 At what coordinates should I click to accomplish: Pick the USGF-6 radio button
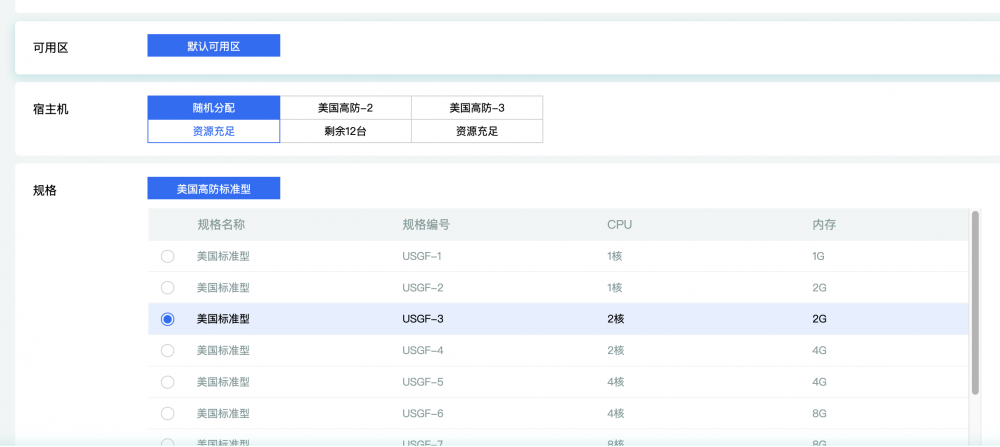pos(167,413)
